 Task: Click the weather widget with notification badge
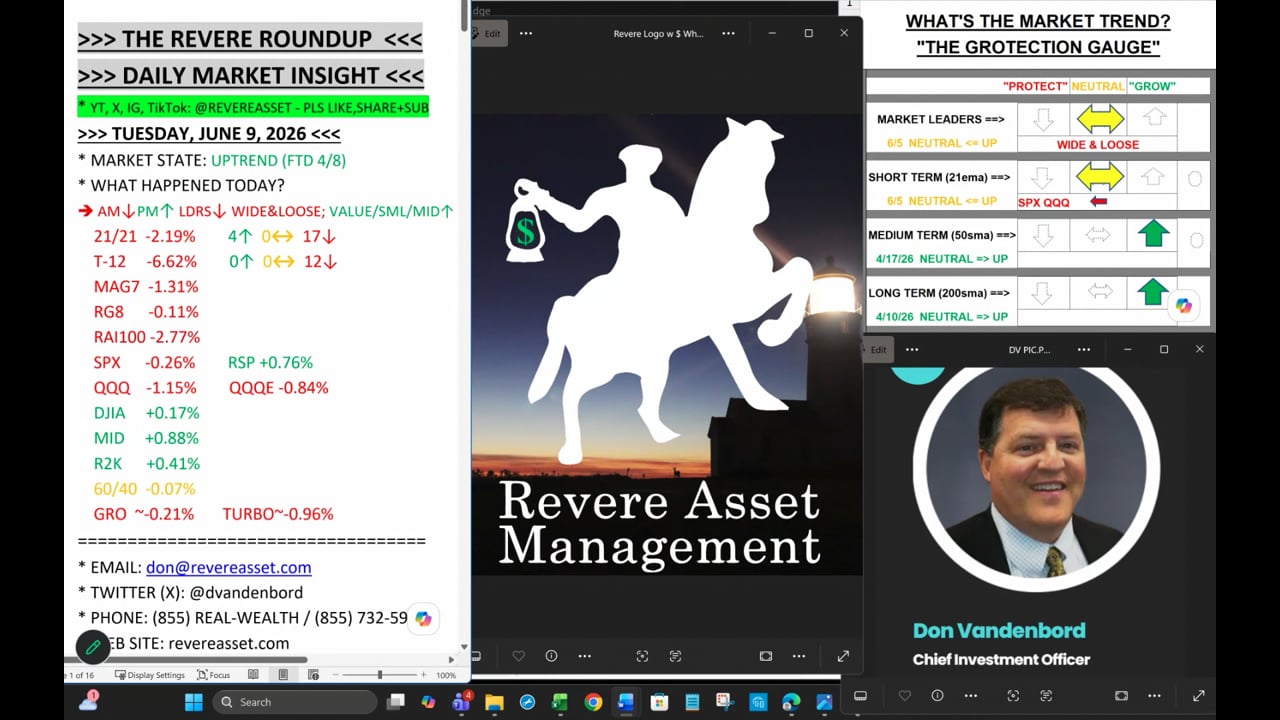(88, 701)
